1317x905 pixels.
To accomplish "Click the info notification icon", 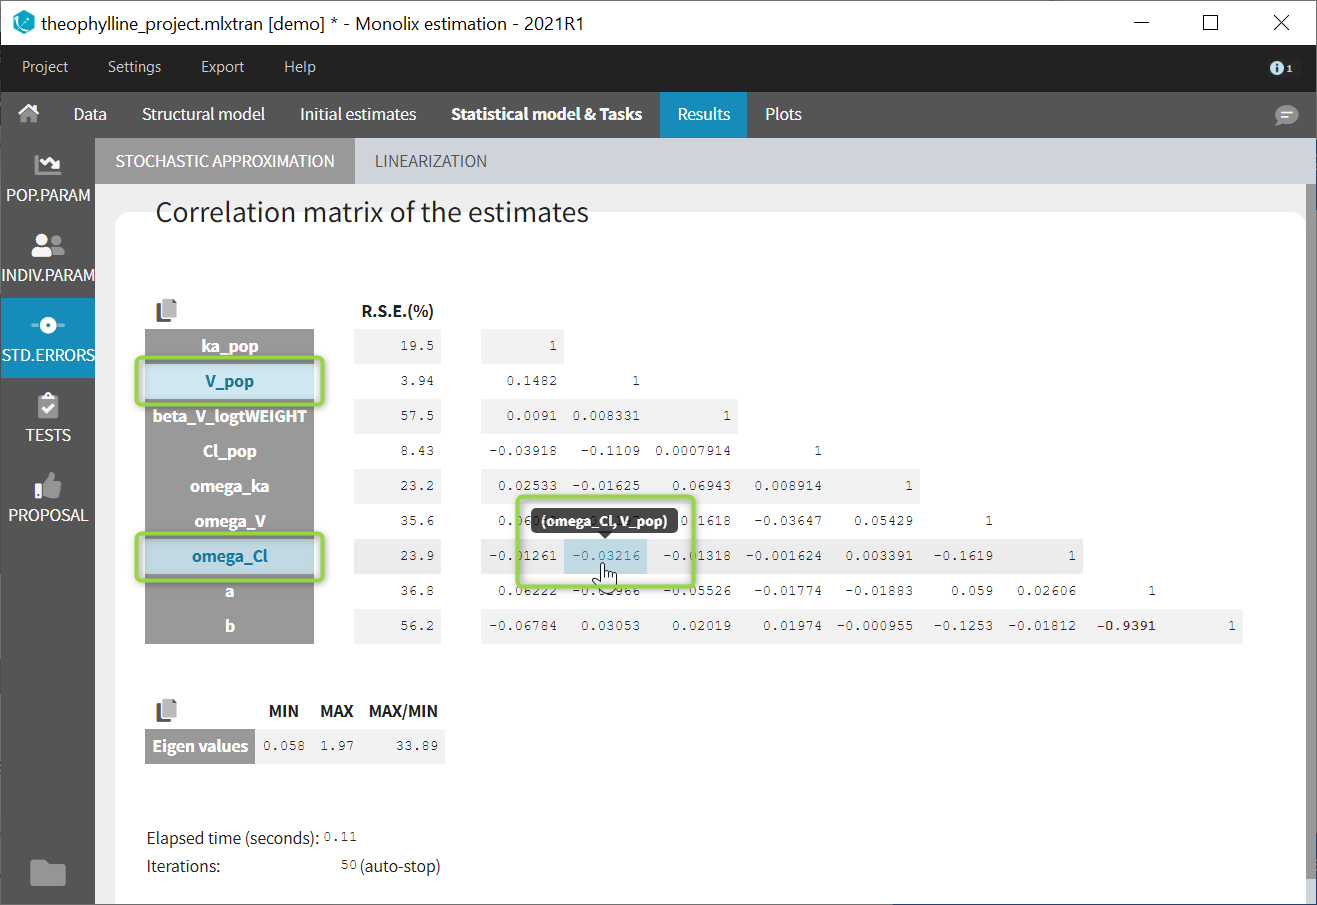I will [1279, 68].
